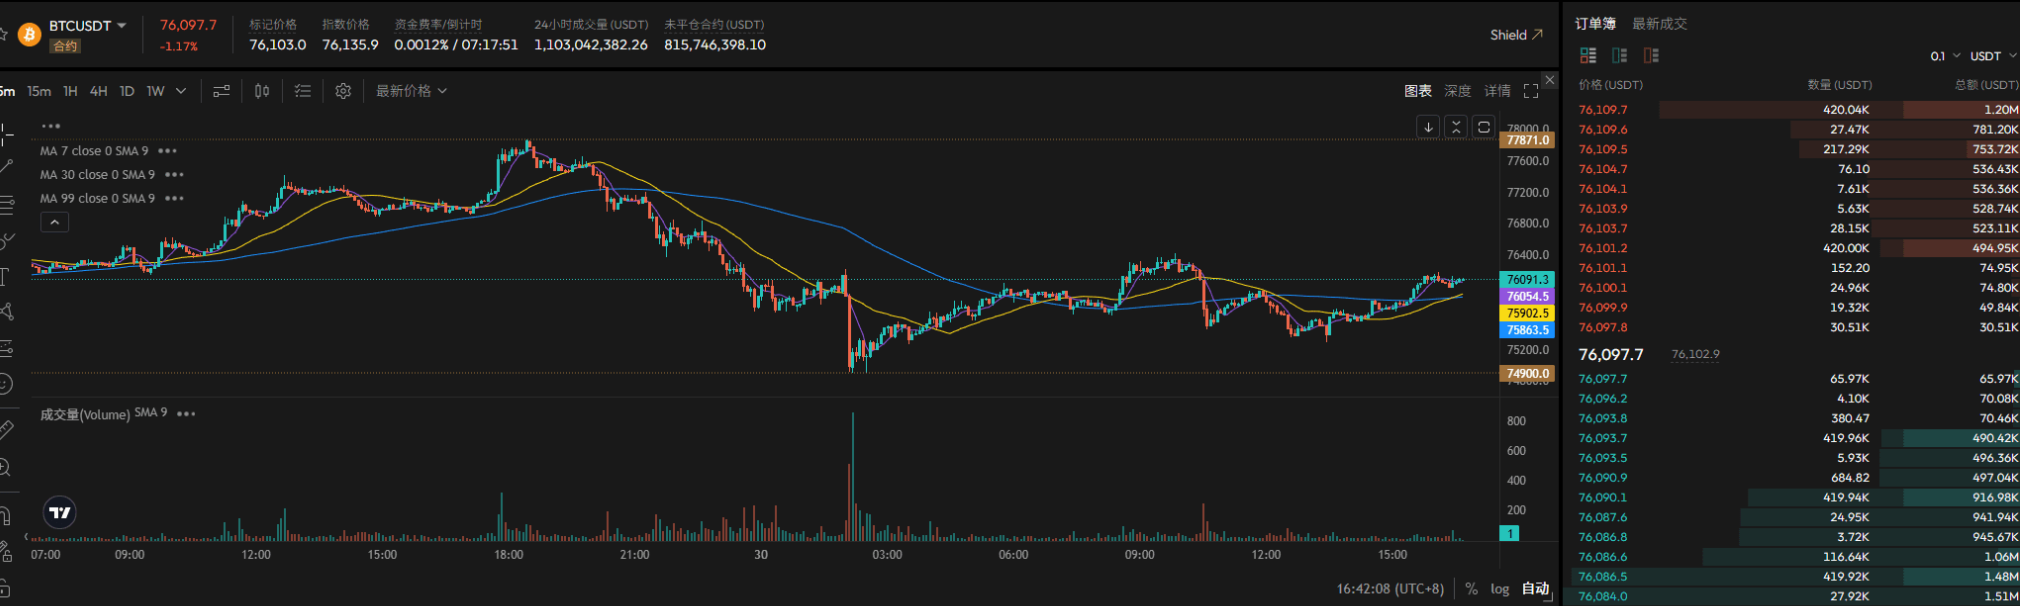Click the Bitcoin coin icon
The height and width of the screenshot is (606, 2020).
coord(29,35)
